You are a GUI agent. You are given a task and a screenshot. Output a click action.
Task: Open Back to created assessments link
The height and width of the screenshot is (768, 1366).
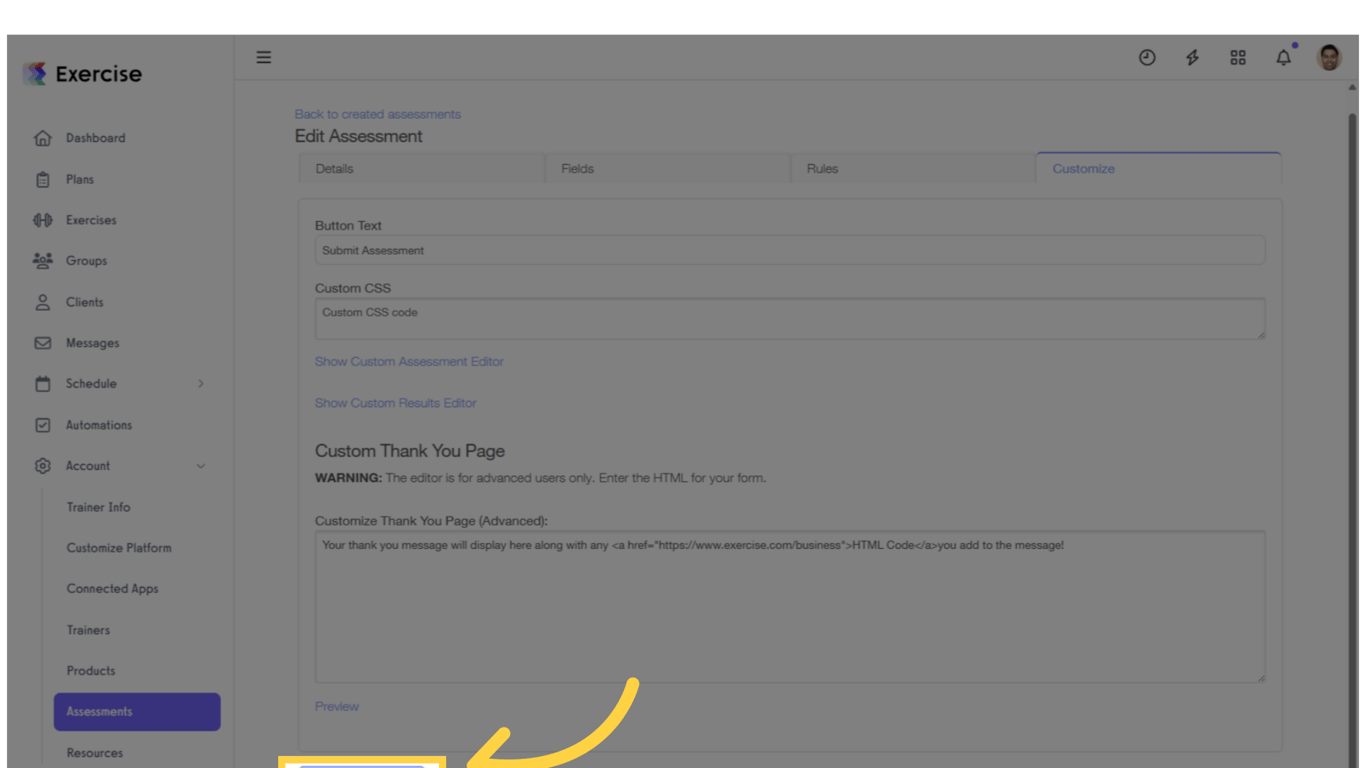coord(377,114)
